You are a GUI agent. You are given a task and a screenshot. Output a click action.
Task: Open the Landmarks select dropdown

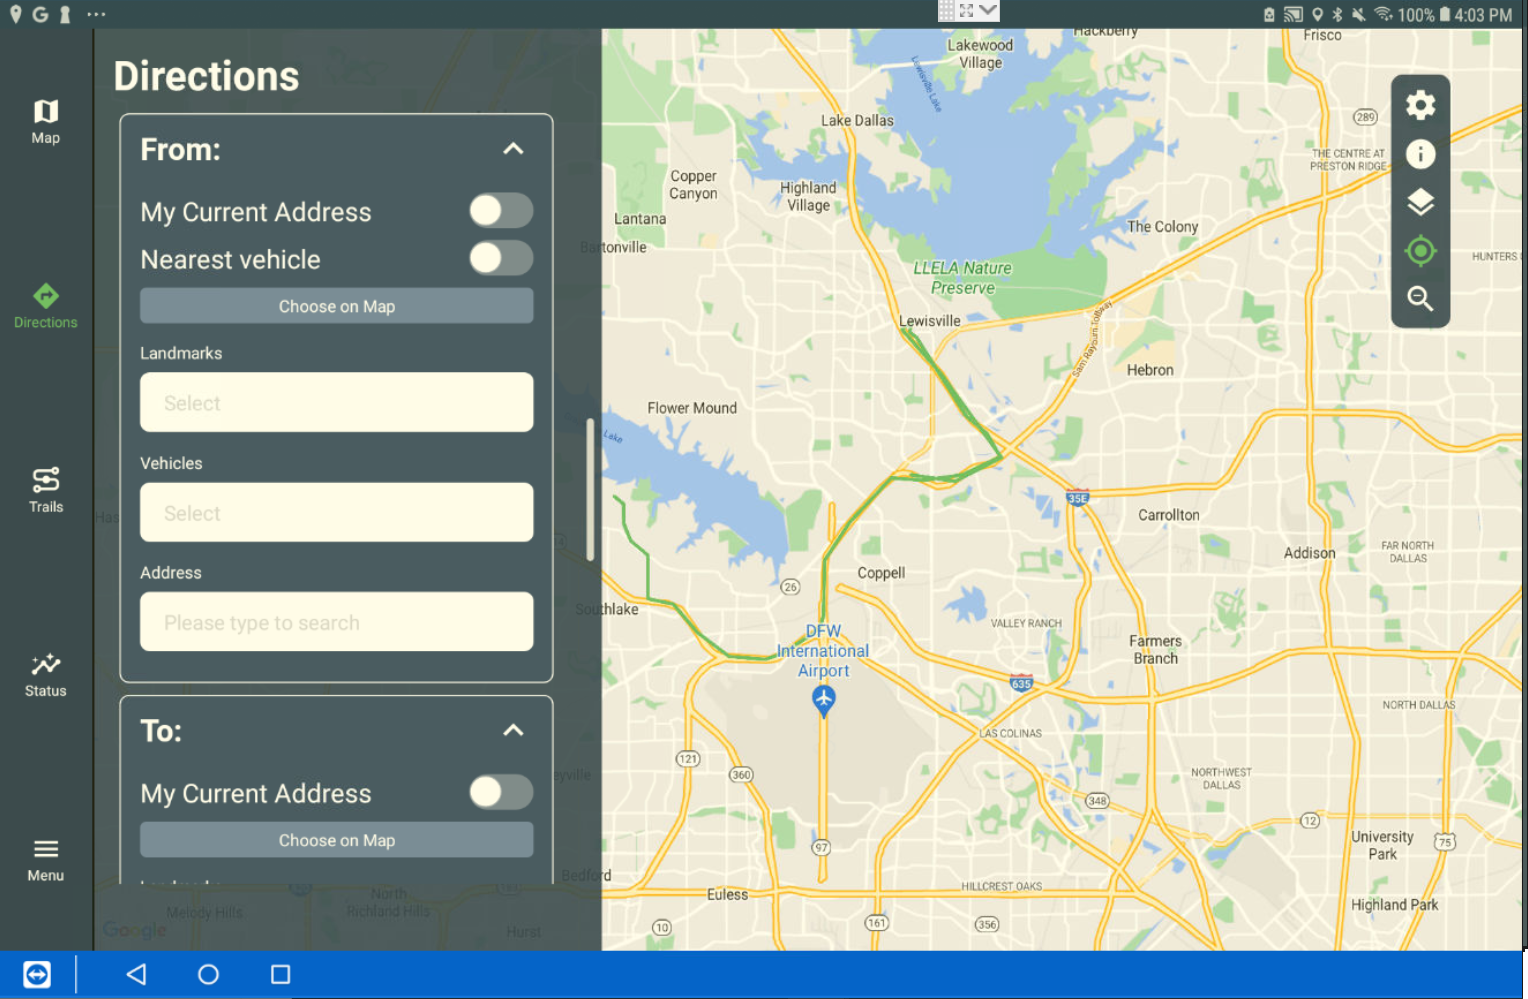pos(336,402)
